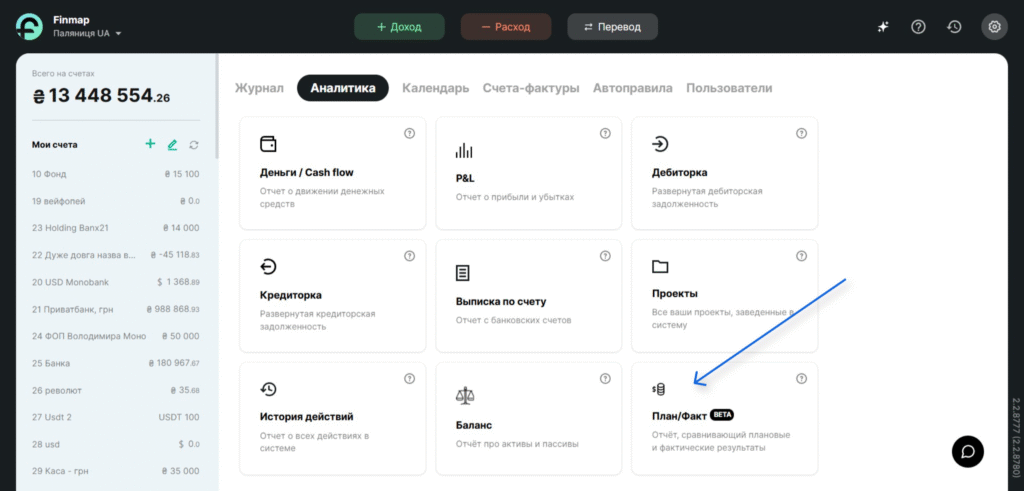Open the settings gear icon

point(994,27)
